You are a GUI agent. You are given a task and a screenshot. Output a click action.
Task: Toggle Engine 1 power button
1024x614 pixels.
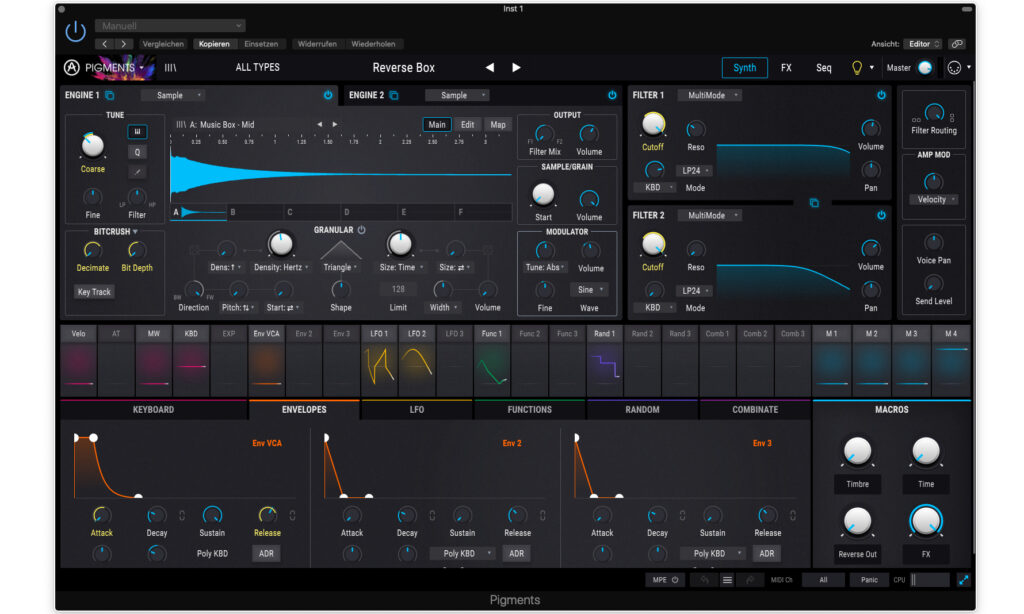click(x=328, y=95)
